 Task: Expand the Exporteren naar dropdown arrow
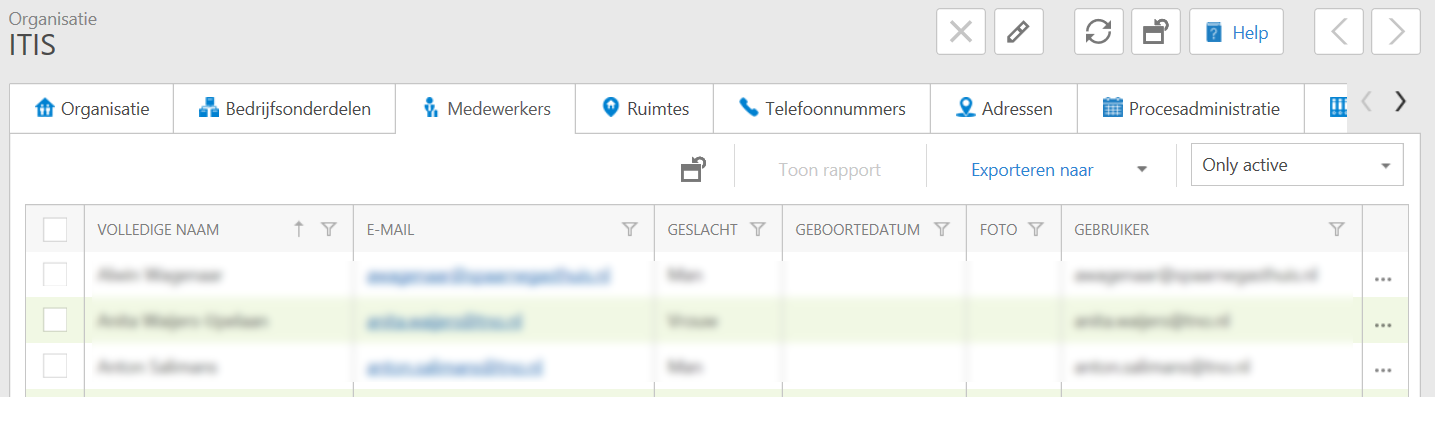coord(1141,170)
